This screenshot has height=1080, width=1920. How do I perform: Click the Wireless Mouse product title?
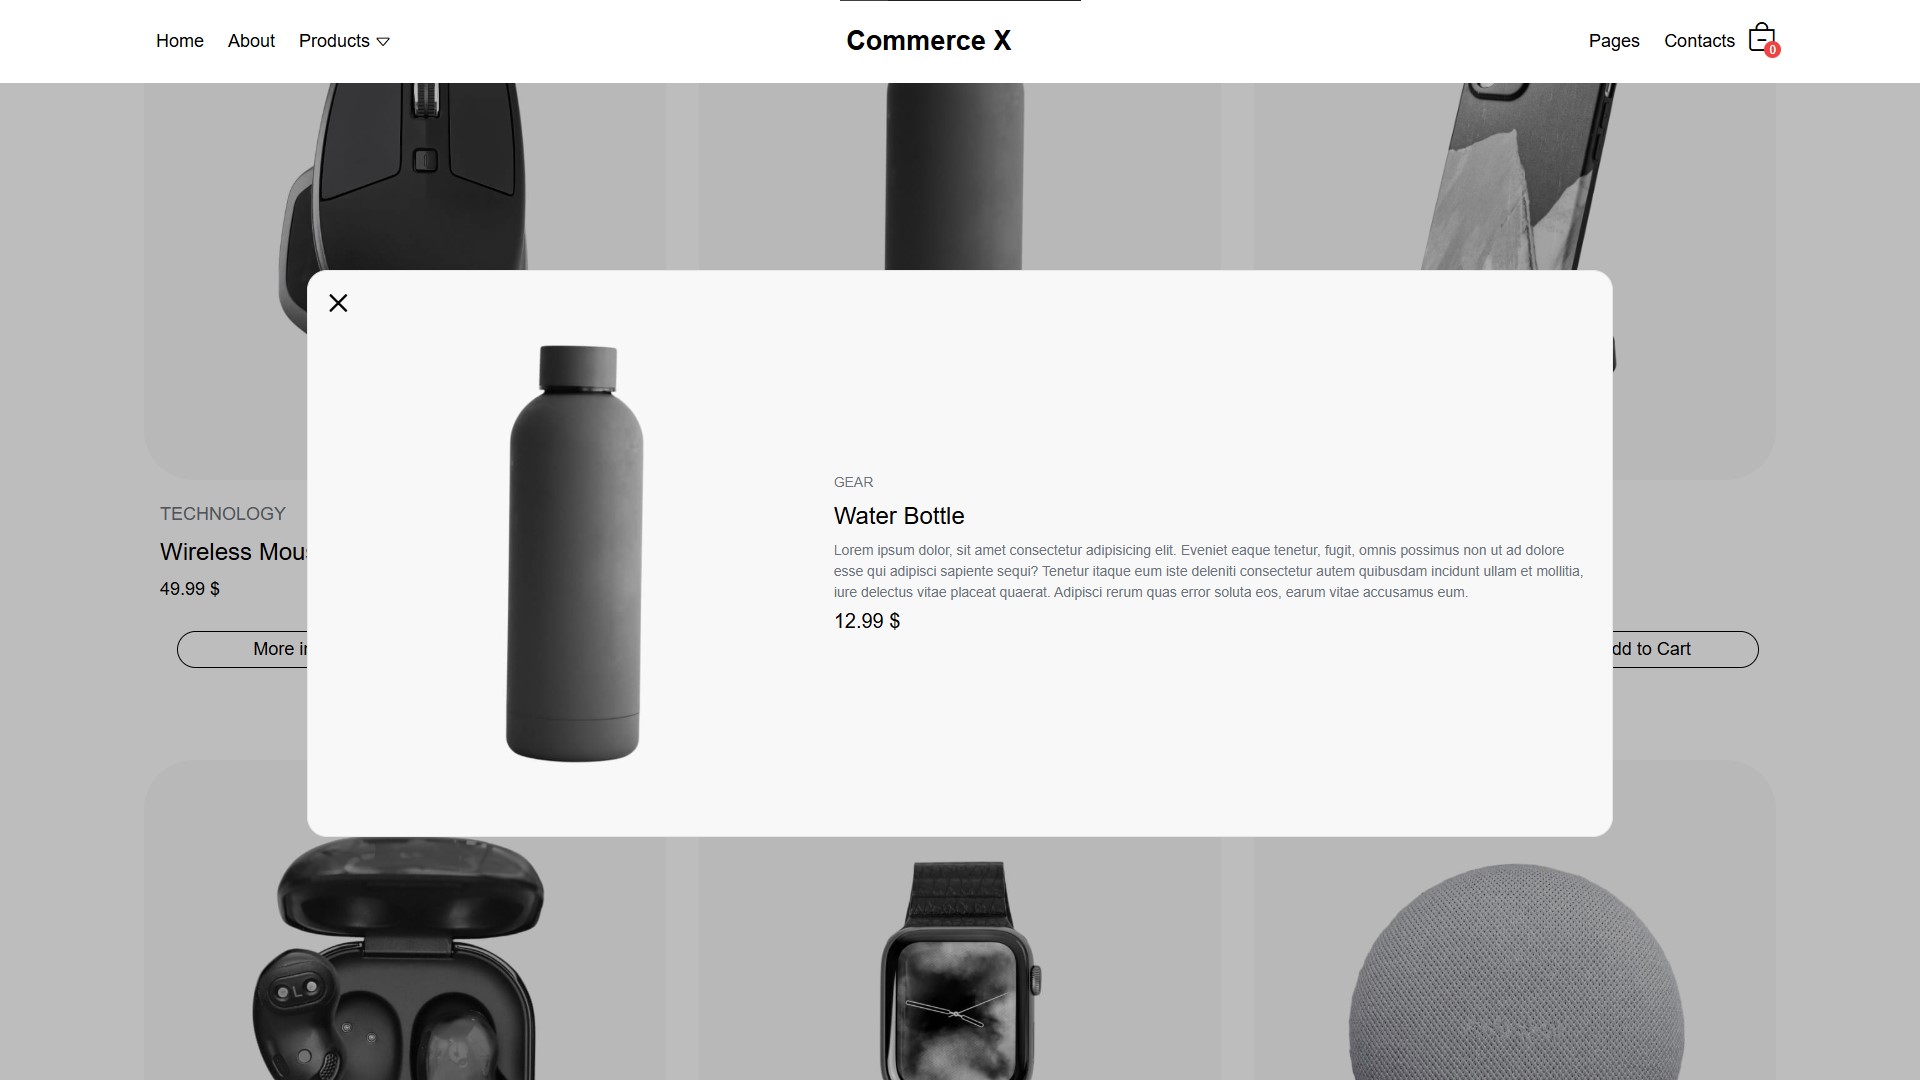[234, 552]
